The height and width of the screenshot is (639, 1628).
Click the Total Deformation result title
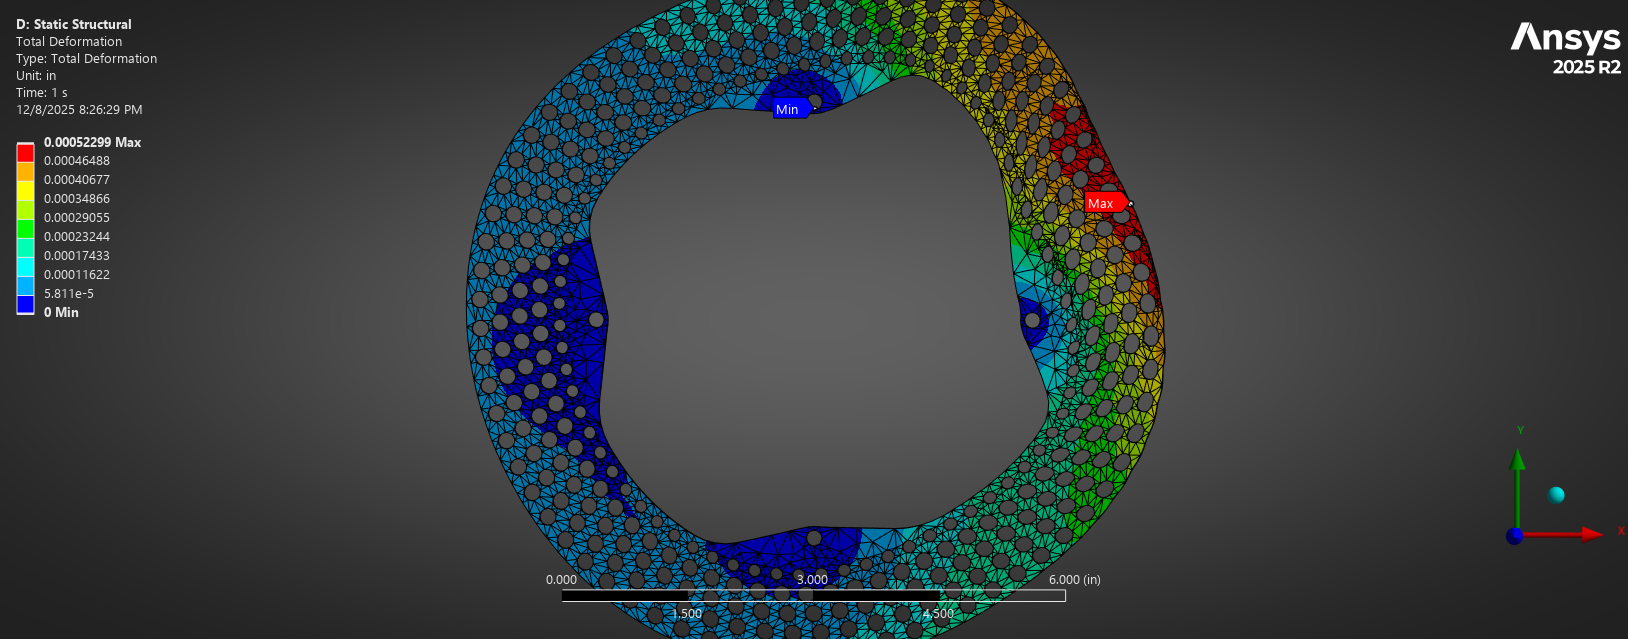pos(69,41)
